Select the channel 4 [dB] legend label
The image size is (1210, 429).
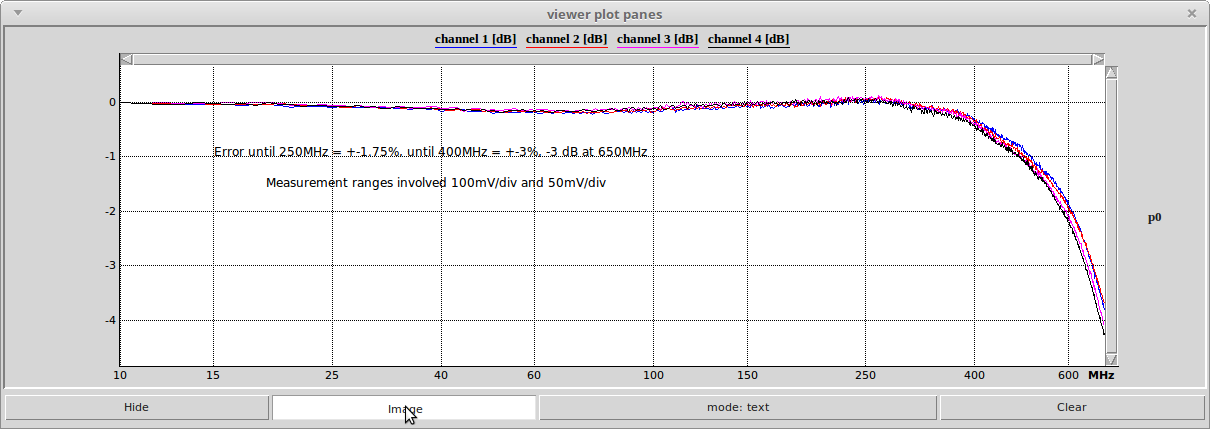(x=748, y=39)
